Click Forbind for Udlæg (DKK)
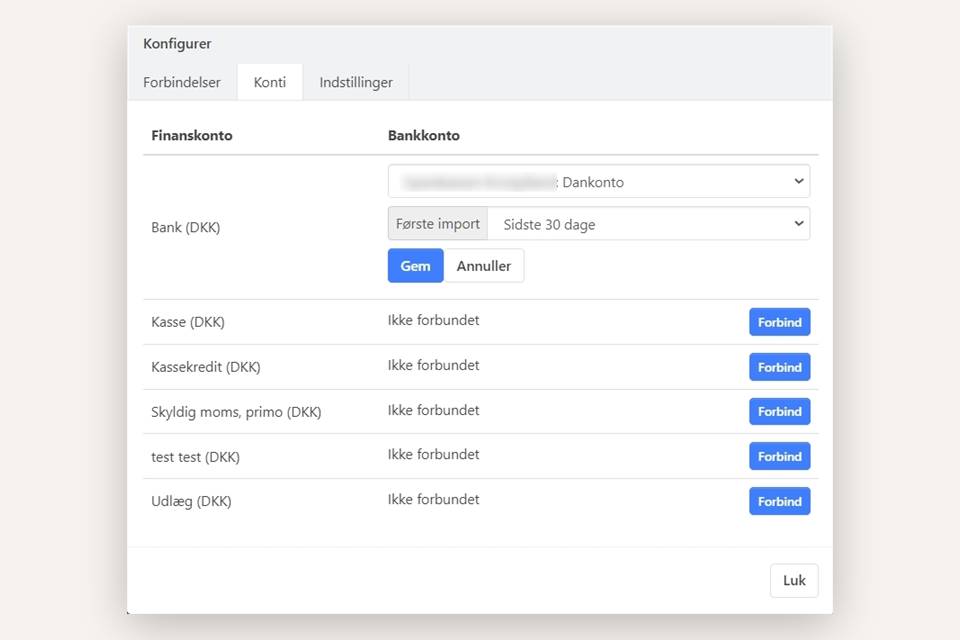Image resolution: width=960 pixels, height=640 pixels. 779,501
